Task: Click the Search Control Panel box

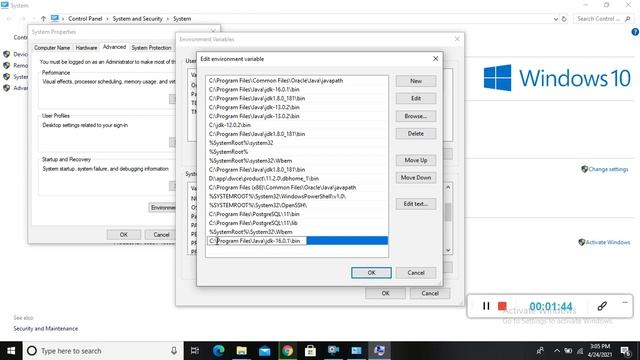Action: click(603, 19)
